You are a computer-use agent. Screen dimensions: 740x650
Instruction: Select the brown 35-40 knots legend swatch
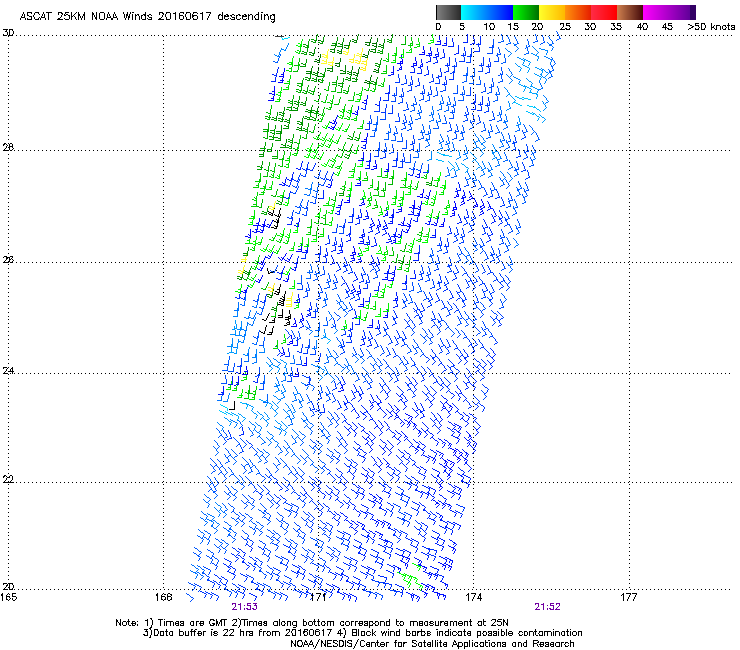pyautogui.click(x=630, y=12)
